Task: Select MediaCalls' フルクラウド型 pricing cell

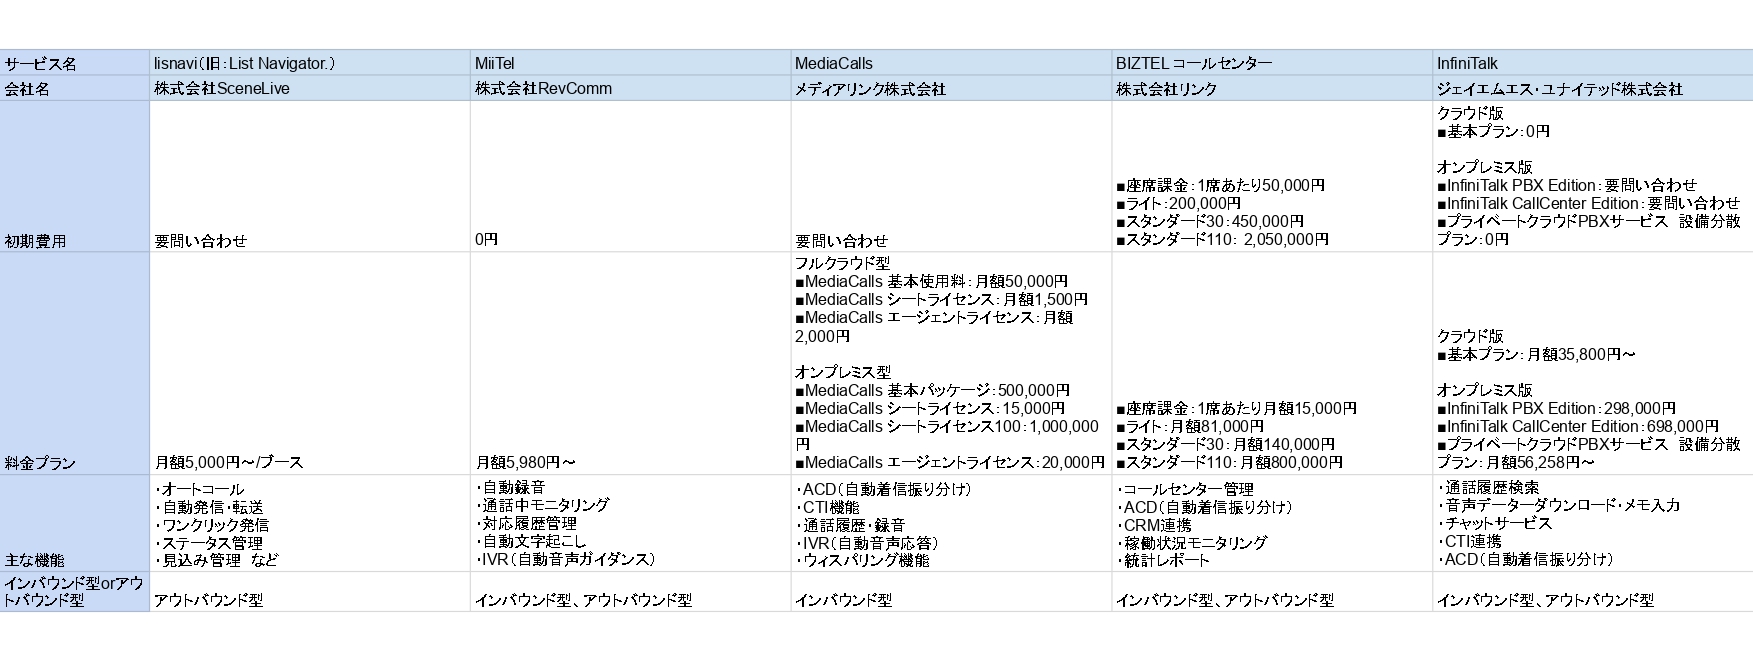Action: [952, 363]
